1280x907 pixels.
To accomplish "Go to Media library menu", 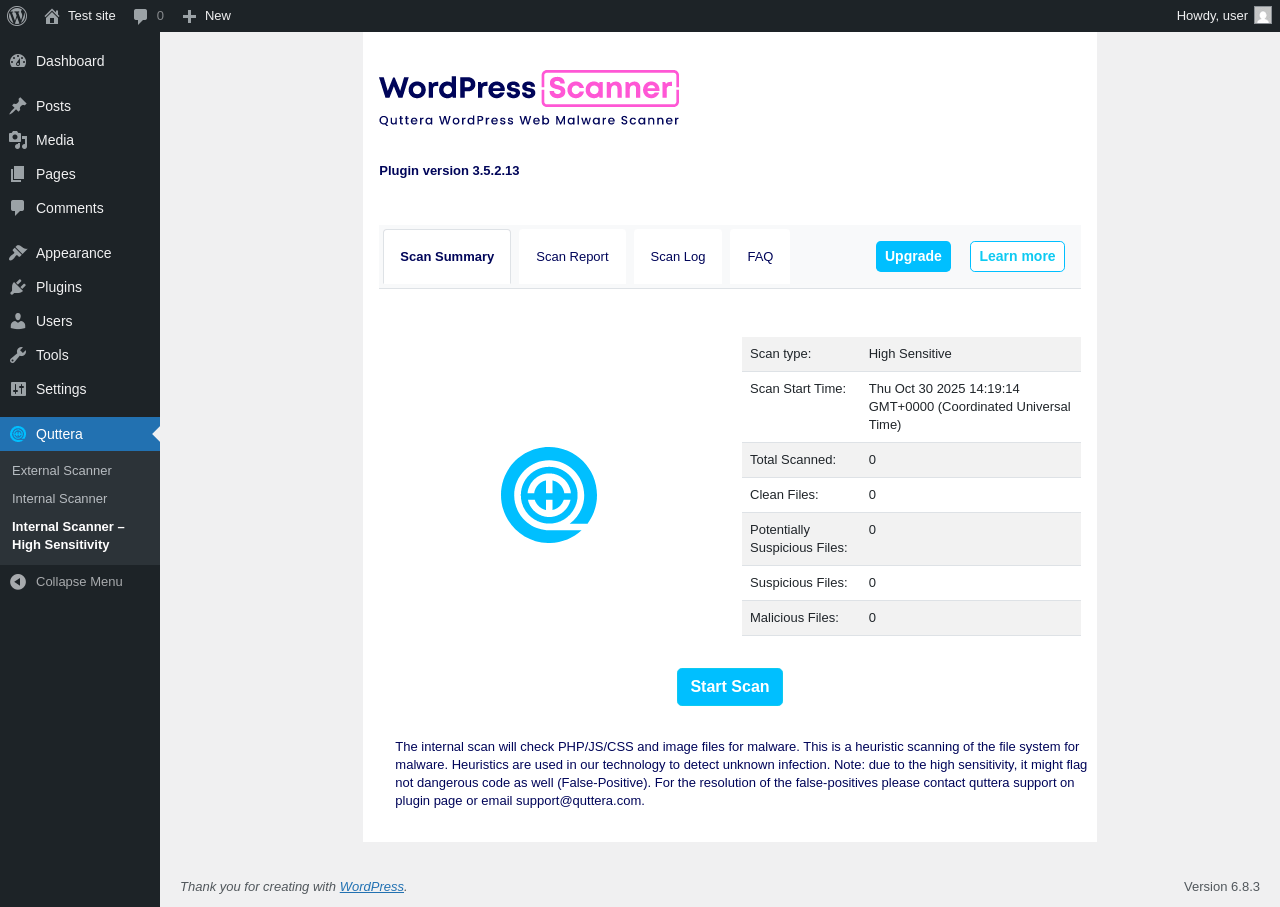I will 55,140.
